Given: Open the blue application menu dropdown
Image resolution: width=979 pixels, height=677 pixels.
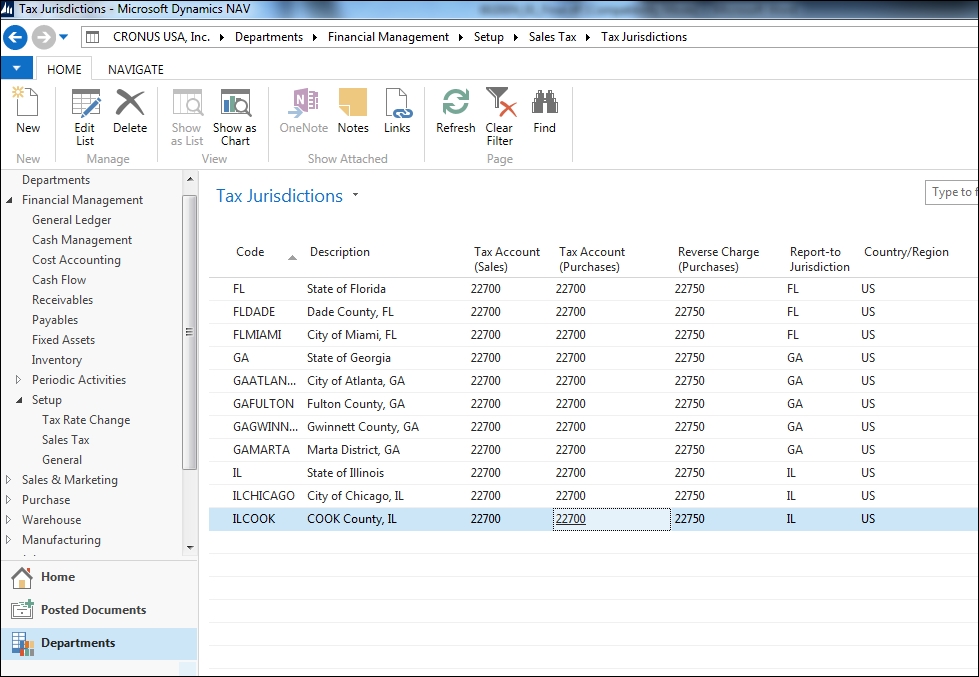Looking at the screenshot, I should click(x=17, y=69).
